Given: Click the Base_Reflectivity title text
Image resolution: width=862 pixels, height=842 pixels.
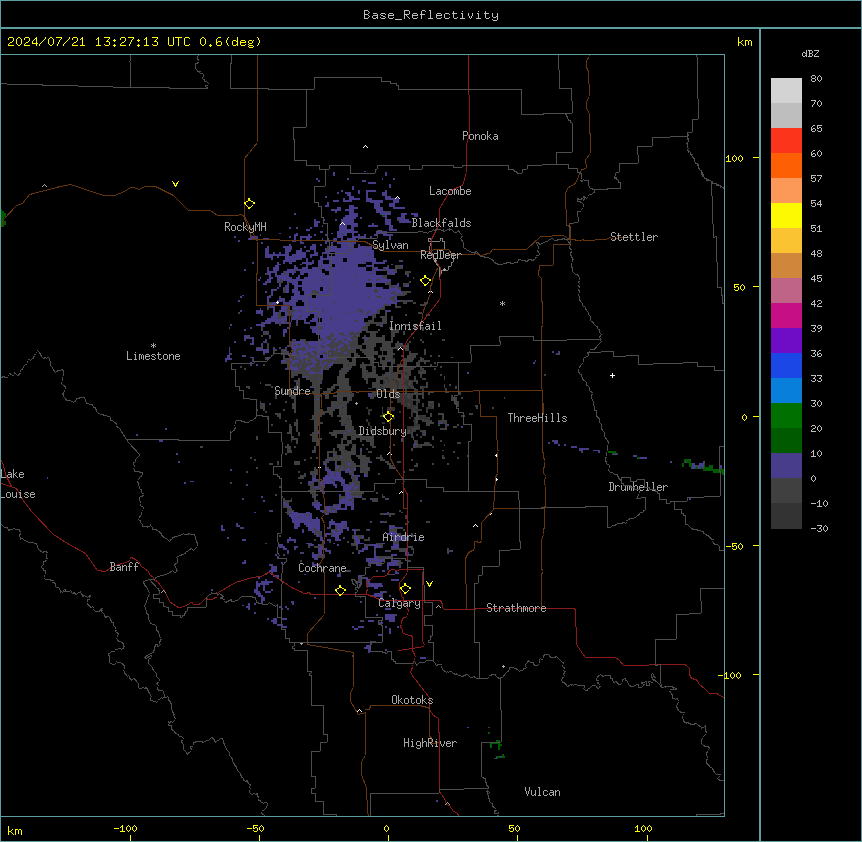Looking at the screenshot, I should click(x=431, y=15).
